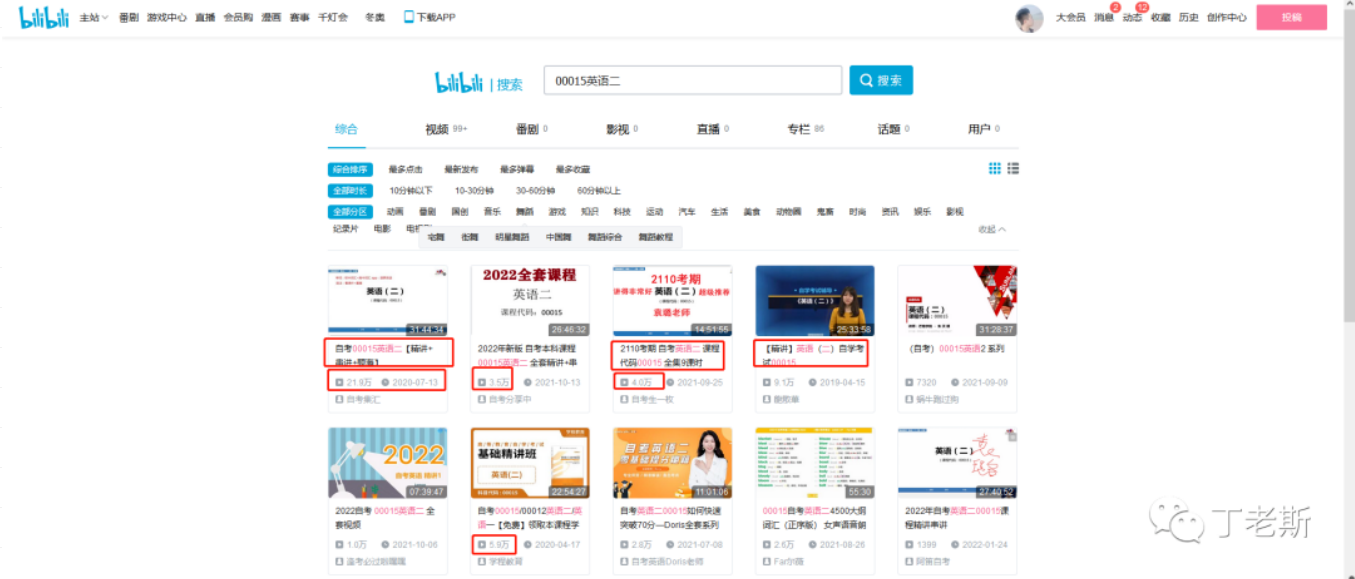Switch to the 视频 tab
The height and width of the screenshot is (579, 1355).
tap(446, 129)
